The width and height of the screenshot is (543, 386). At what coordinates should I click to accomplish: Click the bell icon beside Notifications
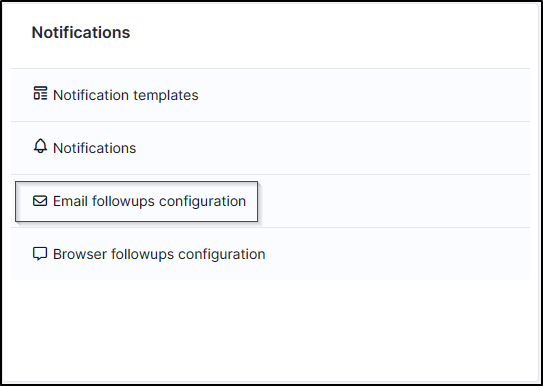point(40,146)
